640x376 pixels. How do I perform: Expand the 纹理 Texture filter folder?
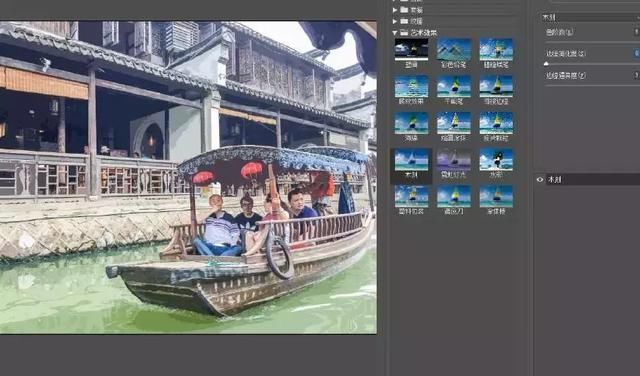click(x=394, y=21)
